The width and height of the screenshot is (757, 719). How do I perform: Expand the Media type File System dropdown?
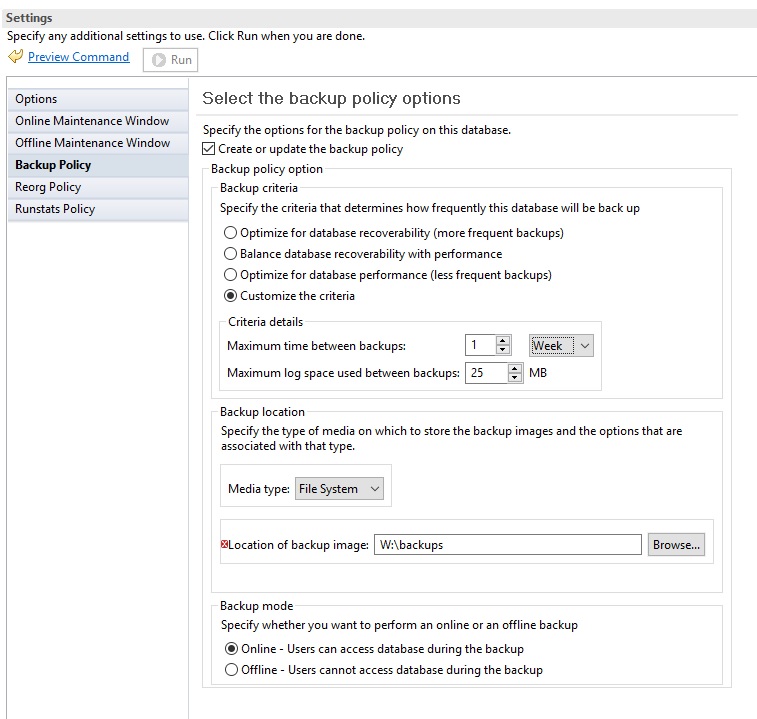point(340,489)
